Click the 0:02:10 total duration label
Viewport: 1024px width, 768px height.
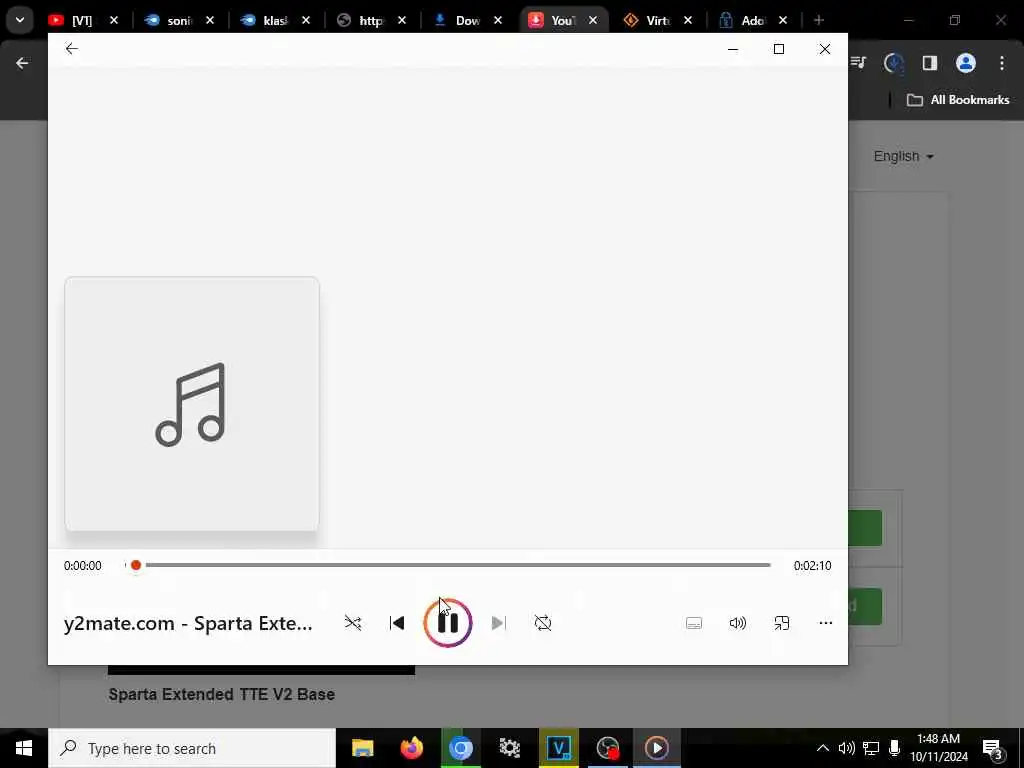pyautogui.click(x=812, y=566)
